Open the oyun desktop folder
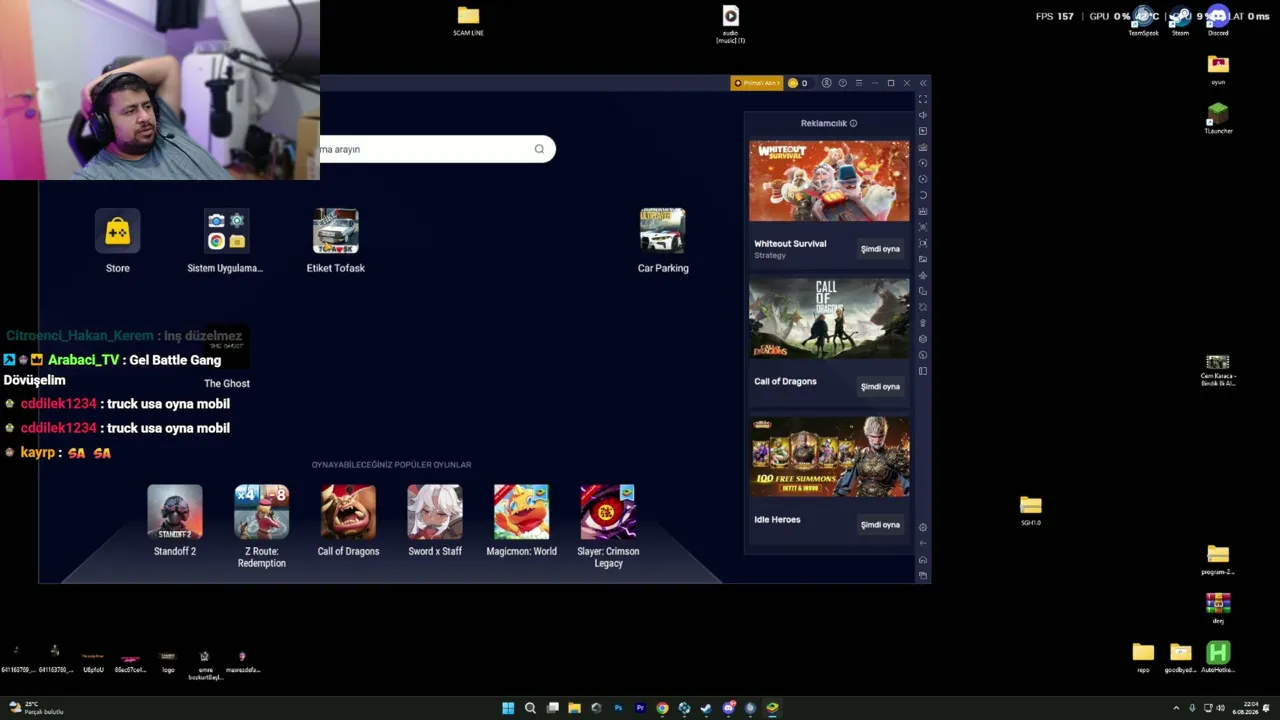The height and width of the screenshot is (720, 1280). pos(1218,70)
